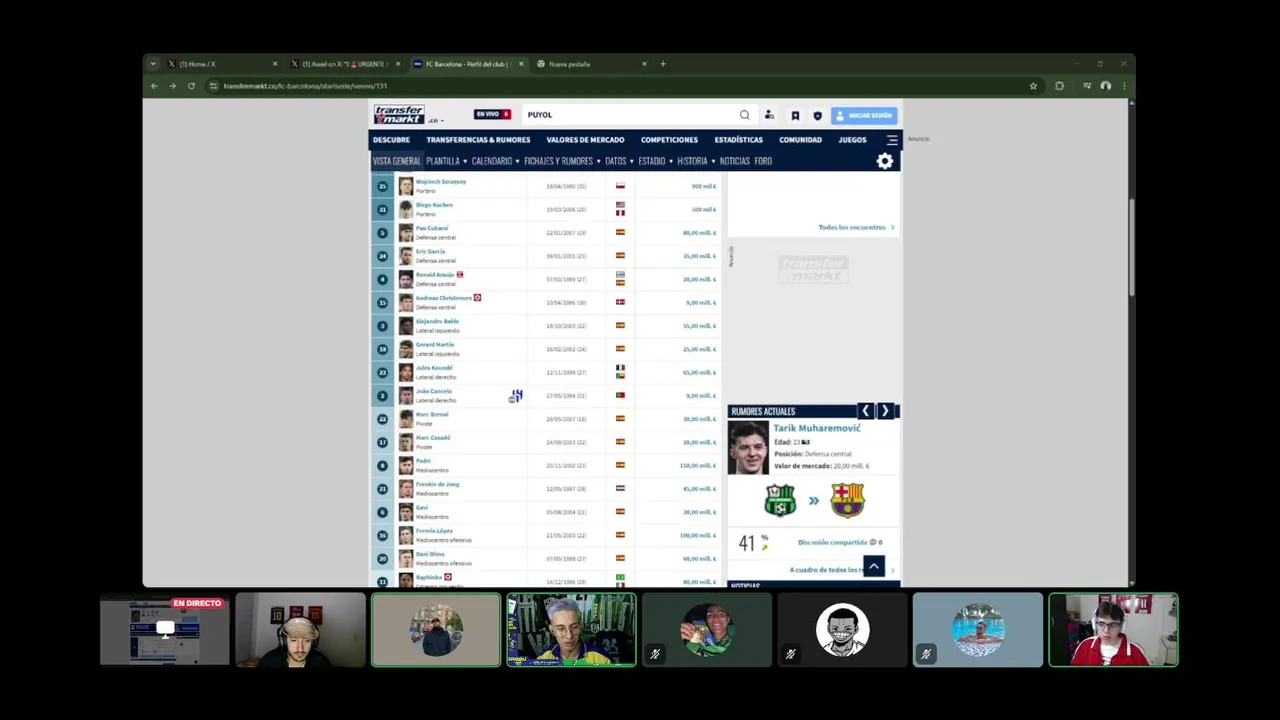Select the Vista General tab
The height and width of the screenshot is (720, 1280).
click(x=396, y=161)
